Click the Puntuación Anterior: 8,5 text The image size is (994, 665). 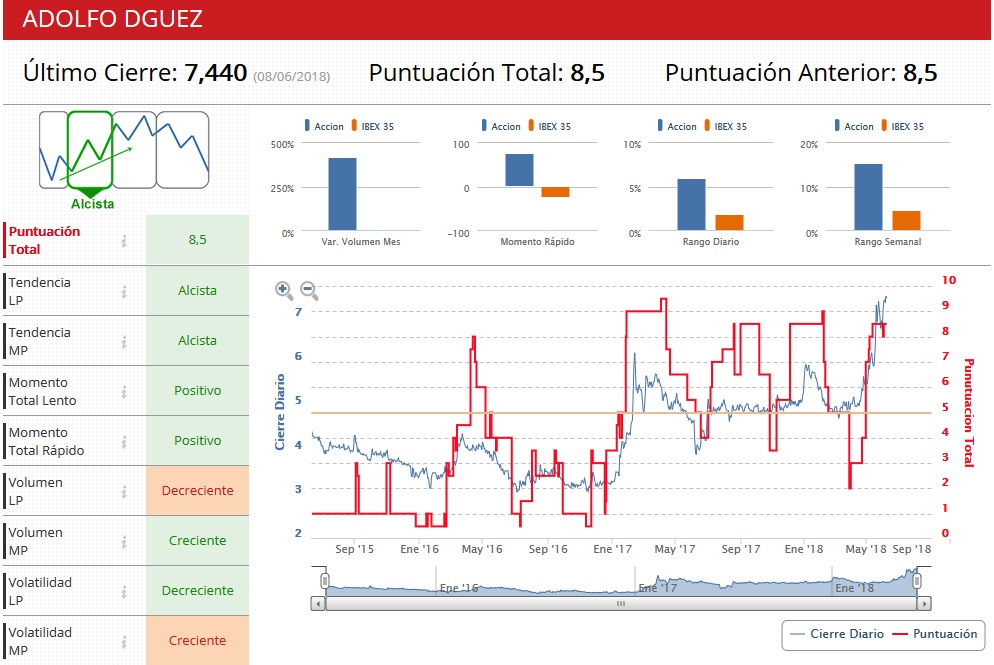[801, 73]
